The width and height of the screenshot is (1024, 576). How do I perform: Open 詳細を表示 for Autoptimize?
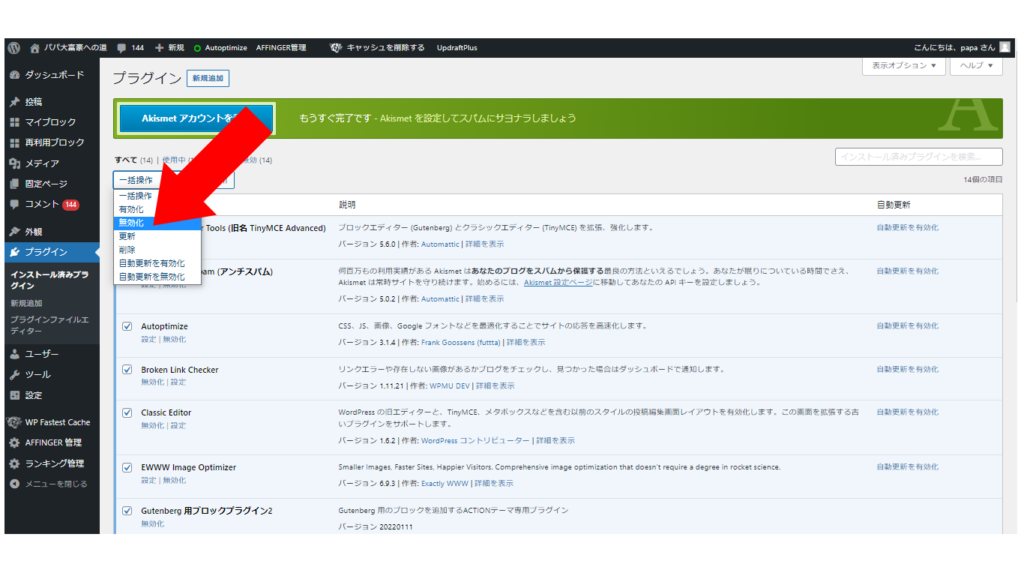tap(526, 342)
